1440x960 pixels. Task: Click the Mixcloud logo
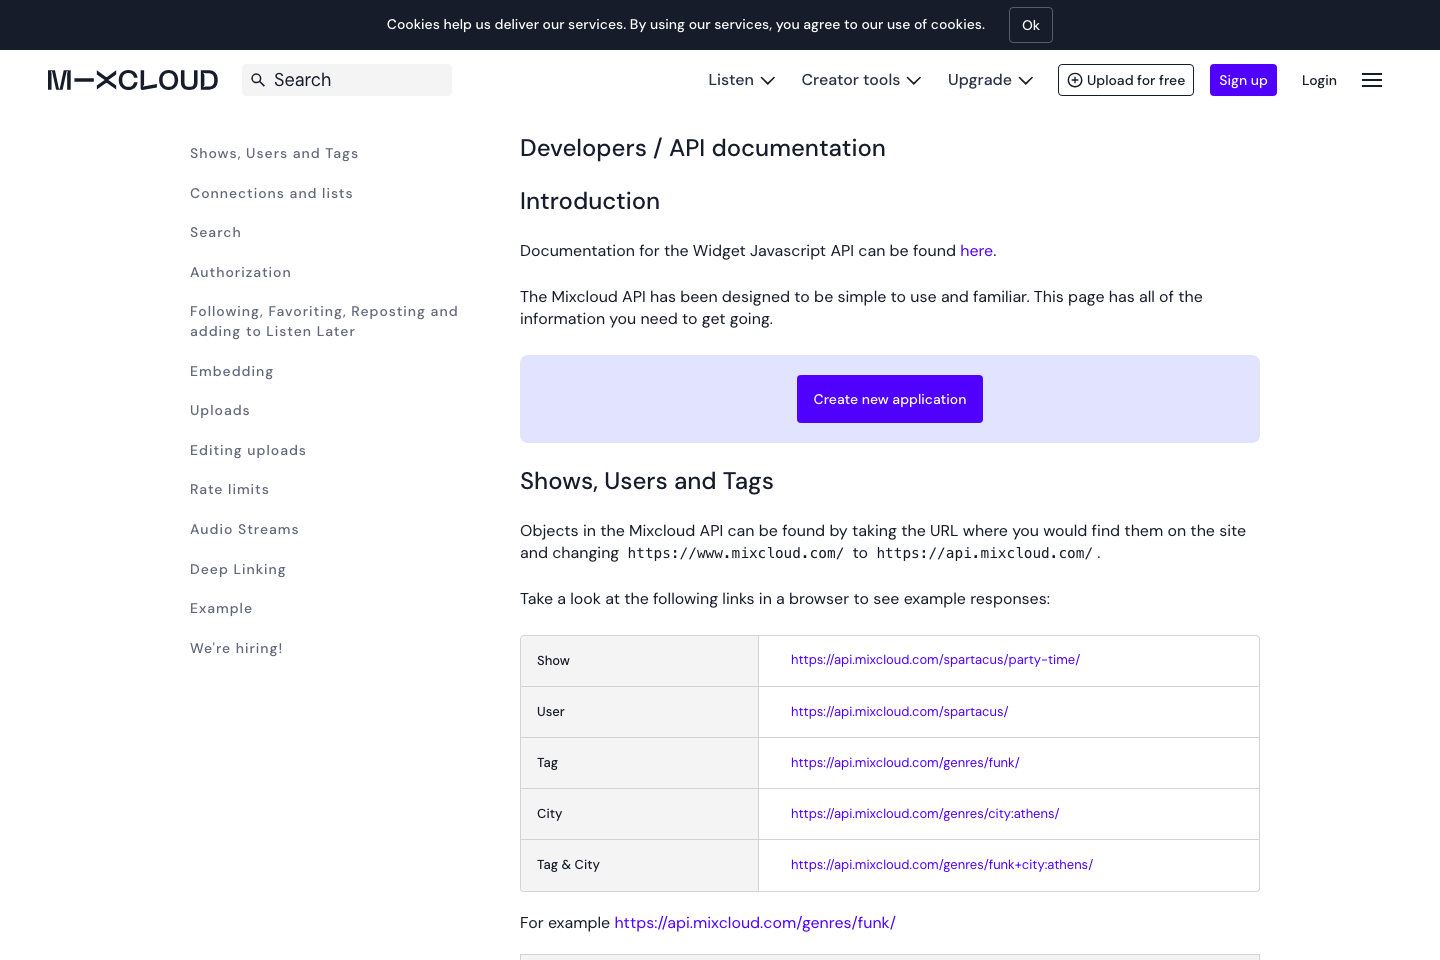(131, 80)
